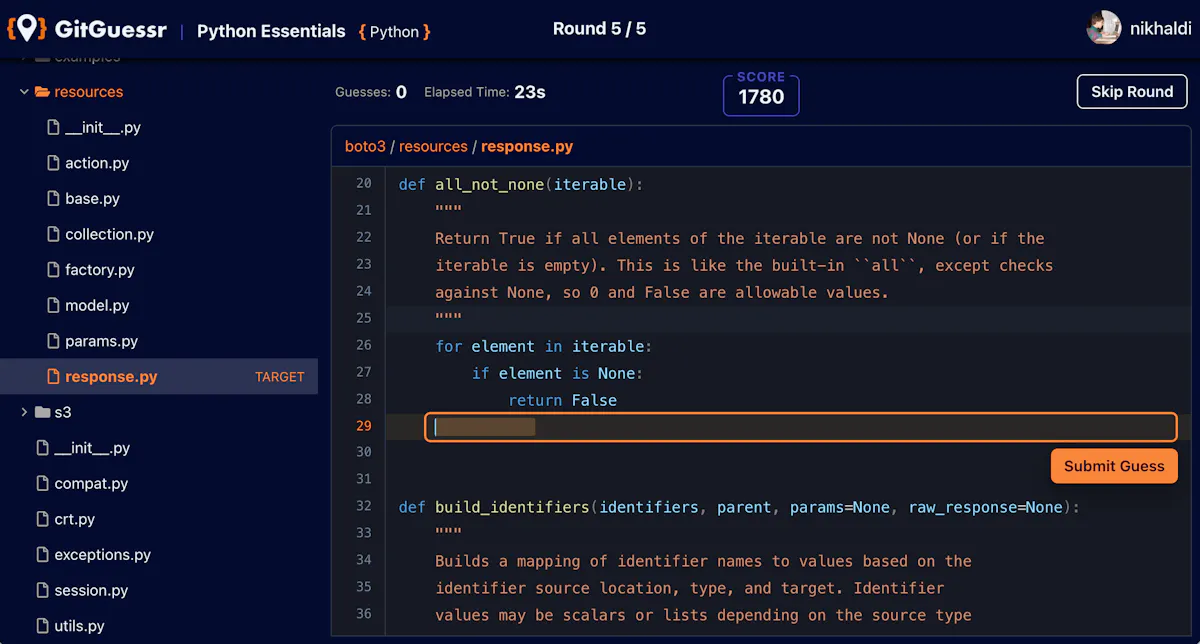Click the compat.py file icon
This screenshot has height=644, width=1200.
coord(43,484)
